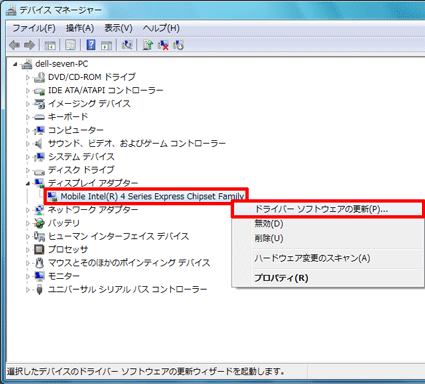The height and width of the screenshot is (384, 425).
Task: Select the イメージング デバイス label
Action: 89,104
